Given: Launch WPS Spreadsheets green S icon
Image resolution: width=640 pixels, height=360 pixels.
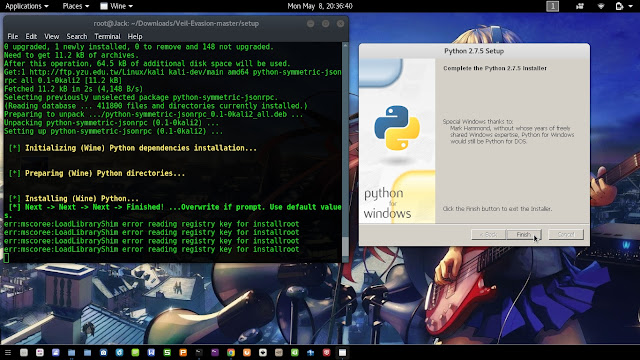Looking at the screenshot, I should pos(167,352).
